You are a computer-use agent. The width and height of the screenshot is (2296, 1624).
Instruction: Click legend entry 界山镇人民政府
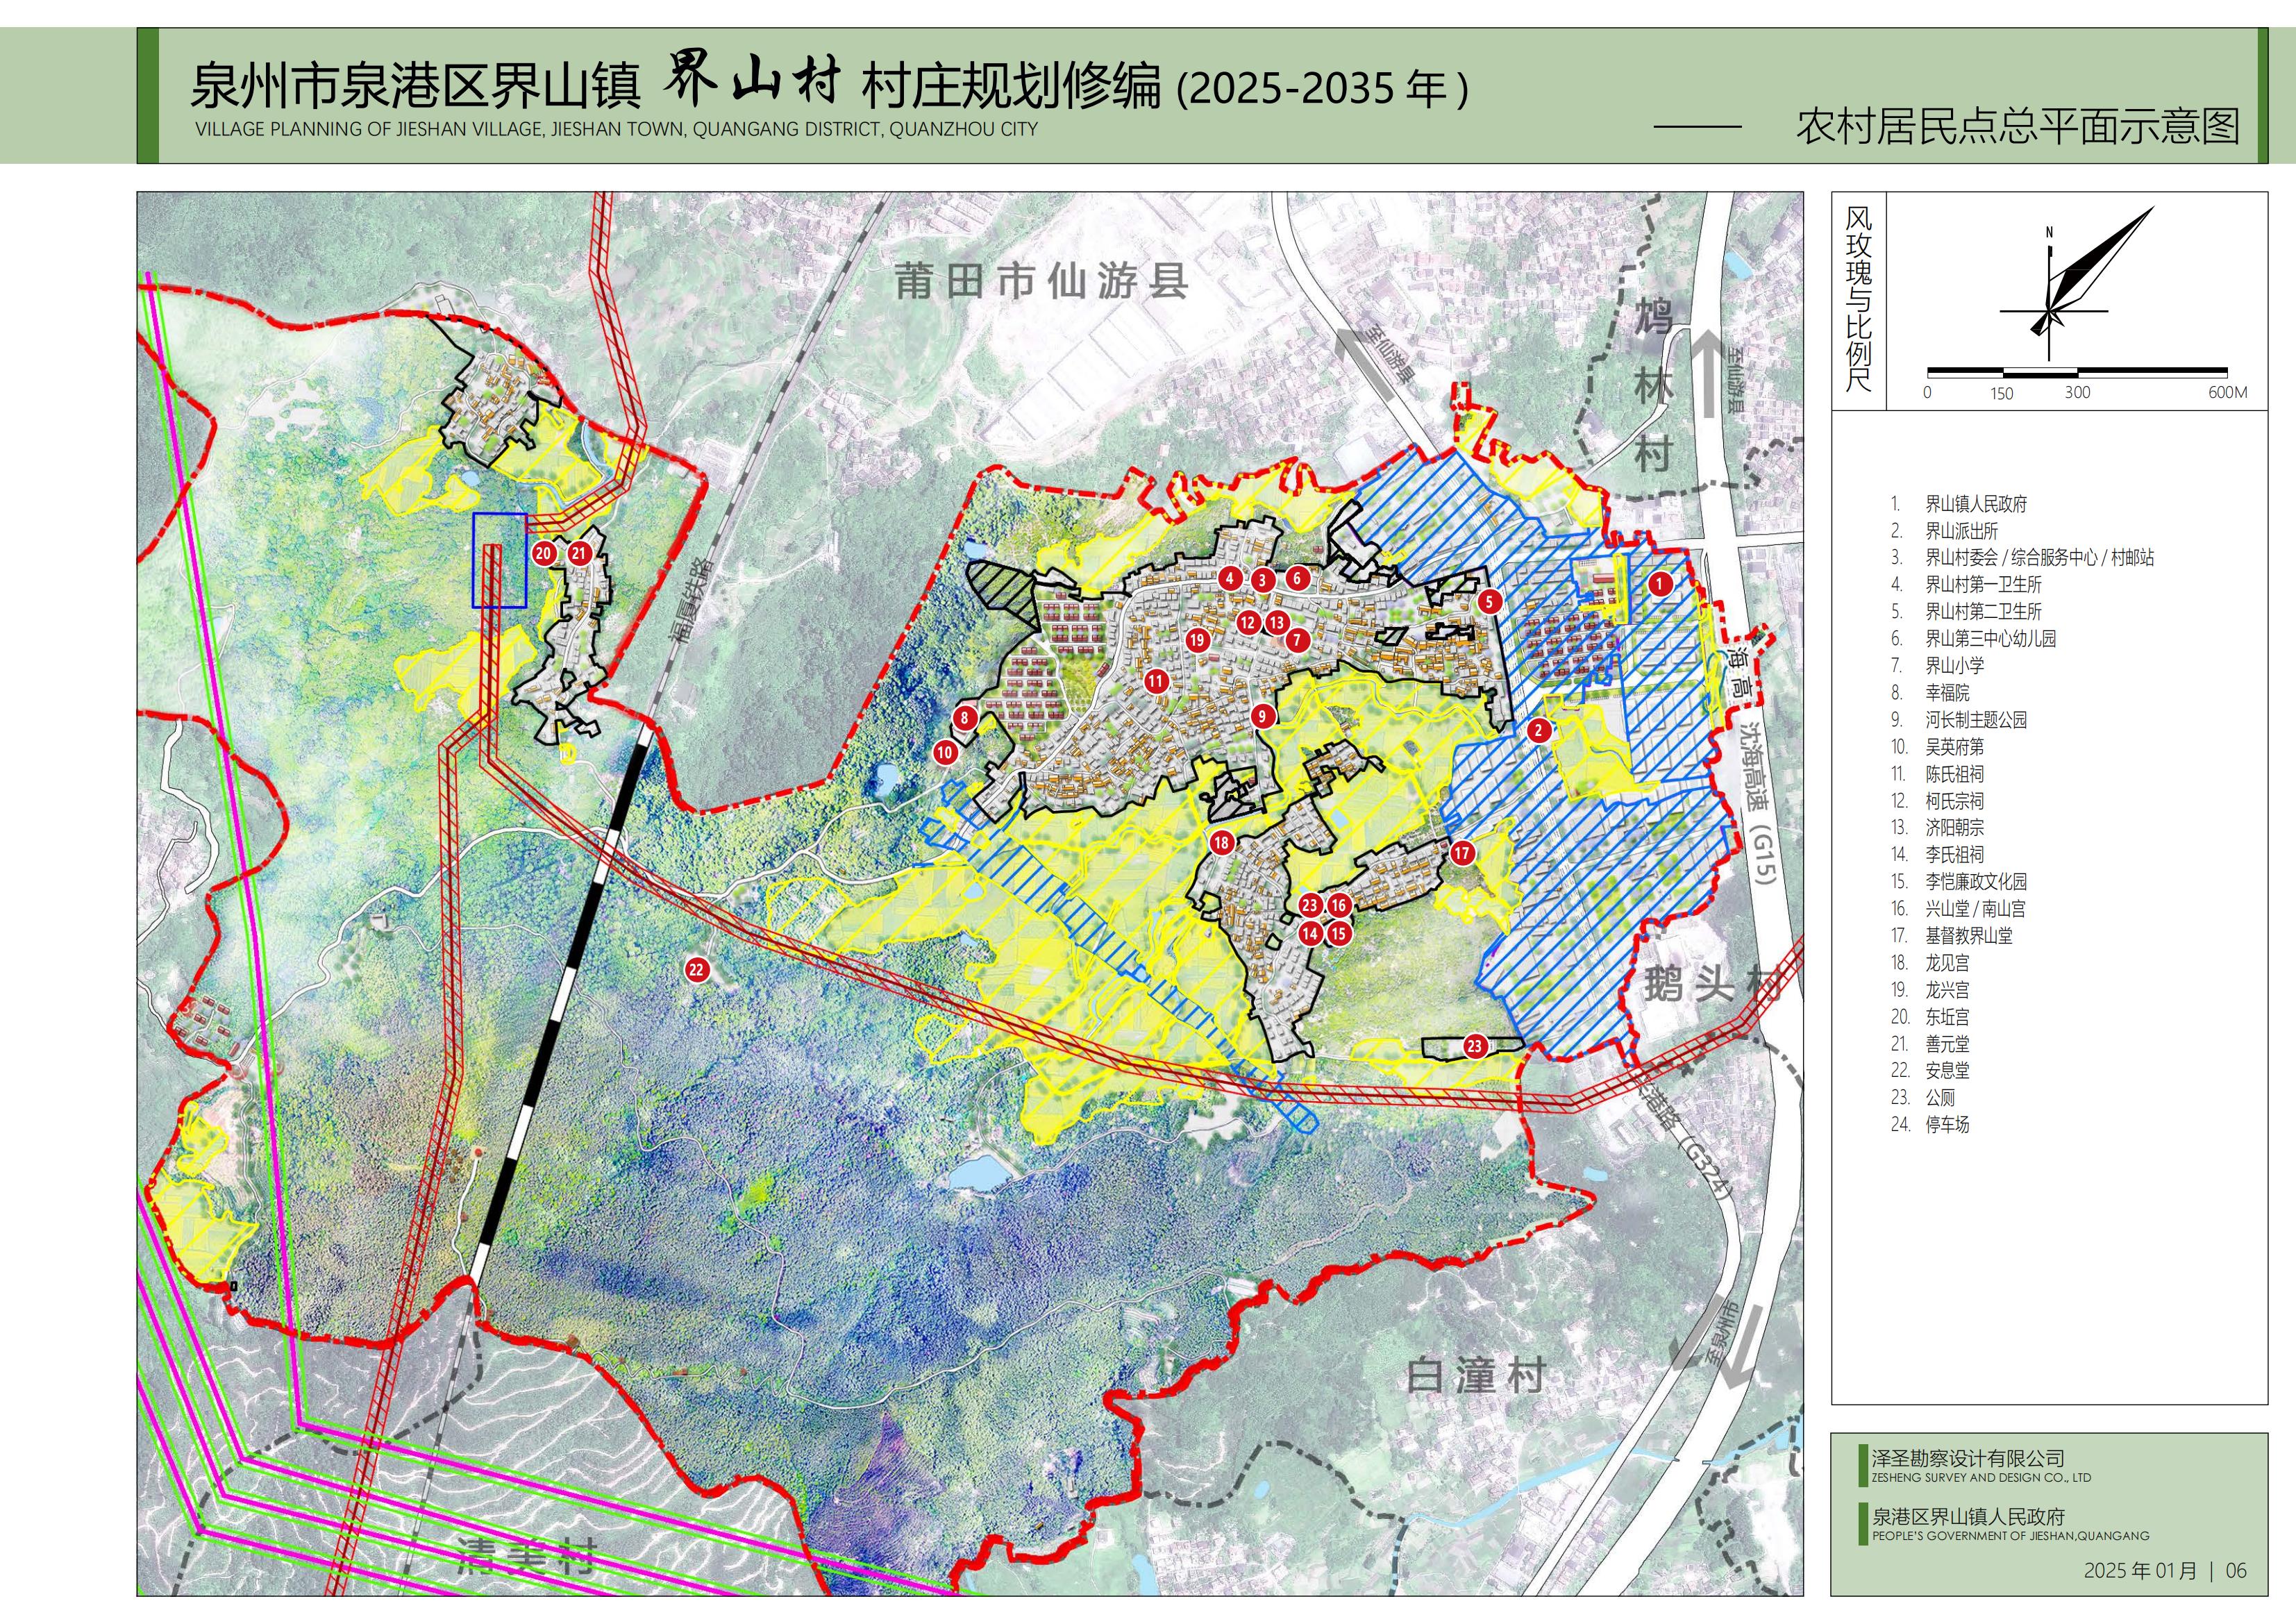point(1976,504)
